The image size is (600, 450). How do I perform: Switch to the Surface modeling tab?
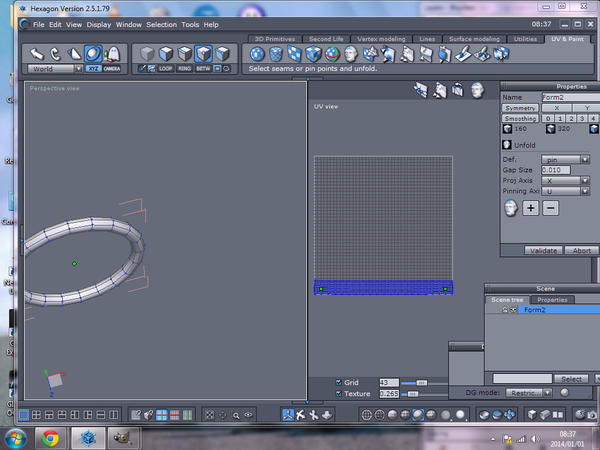474,39
